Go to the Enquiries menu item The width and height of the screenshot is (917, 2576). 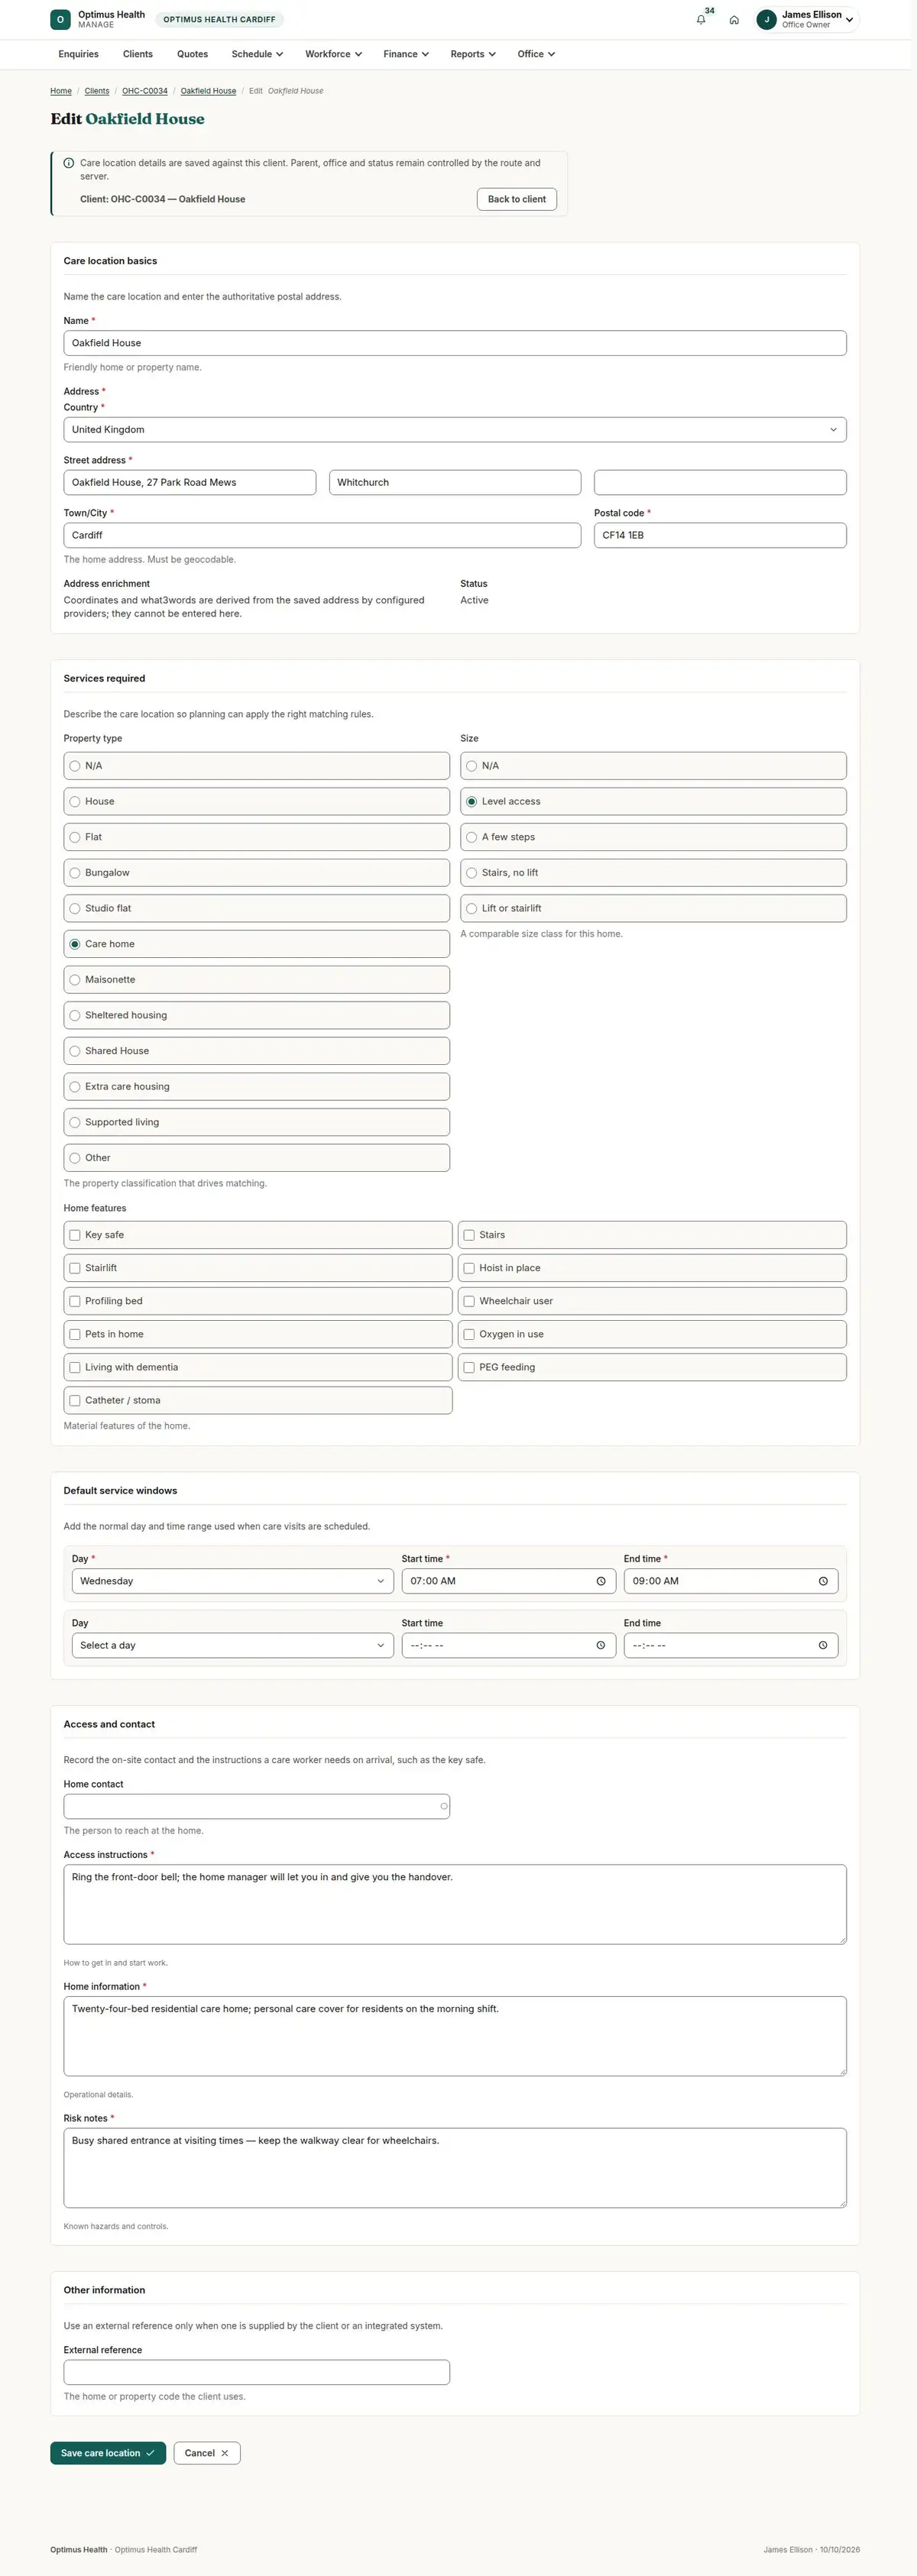point(78,54)
